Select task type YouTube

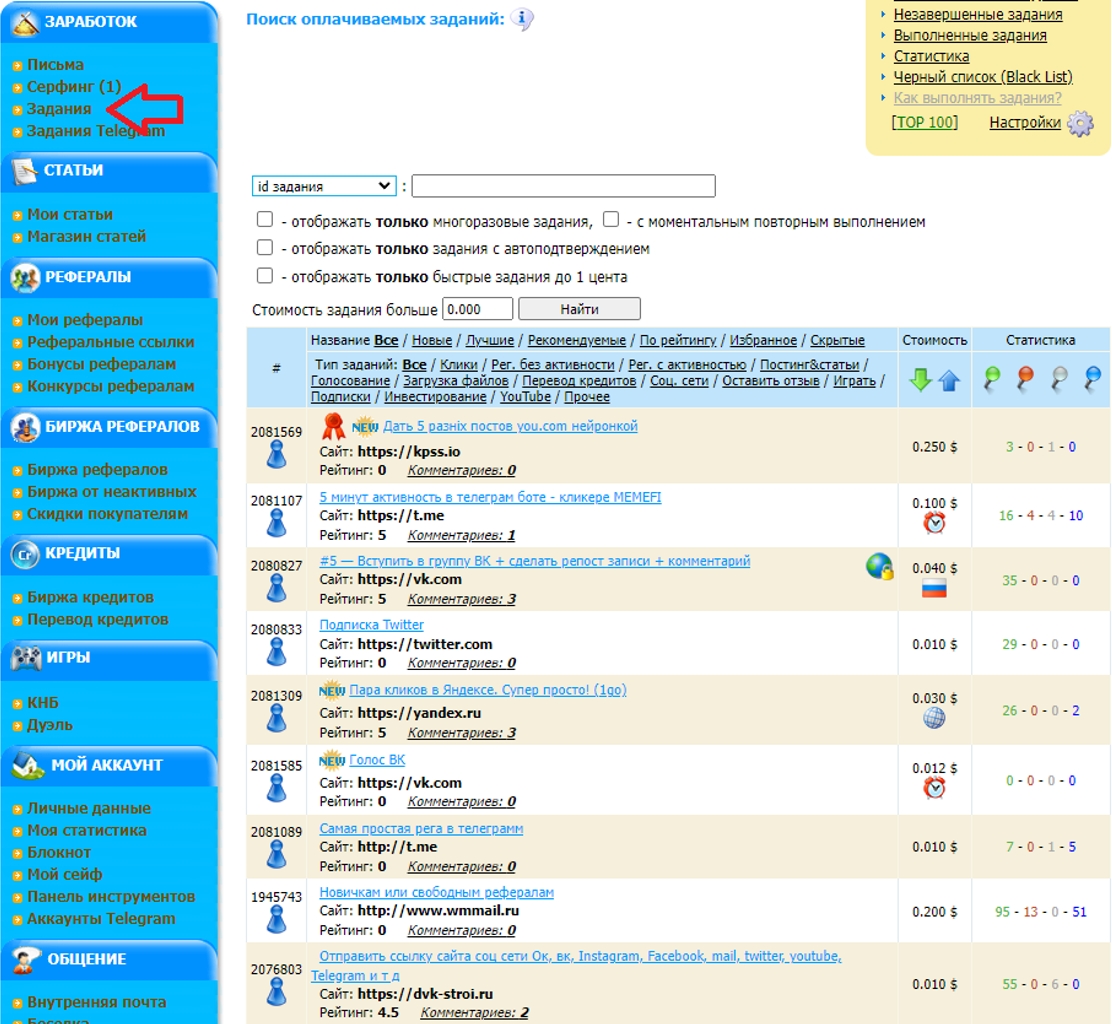tap(526, 396)
